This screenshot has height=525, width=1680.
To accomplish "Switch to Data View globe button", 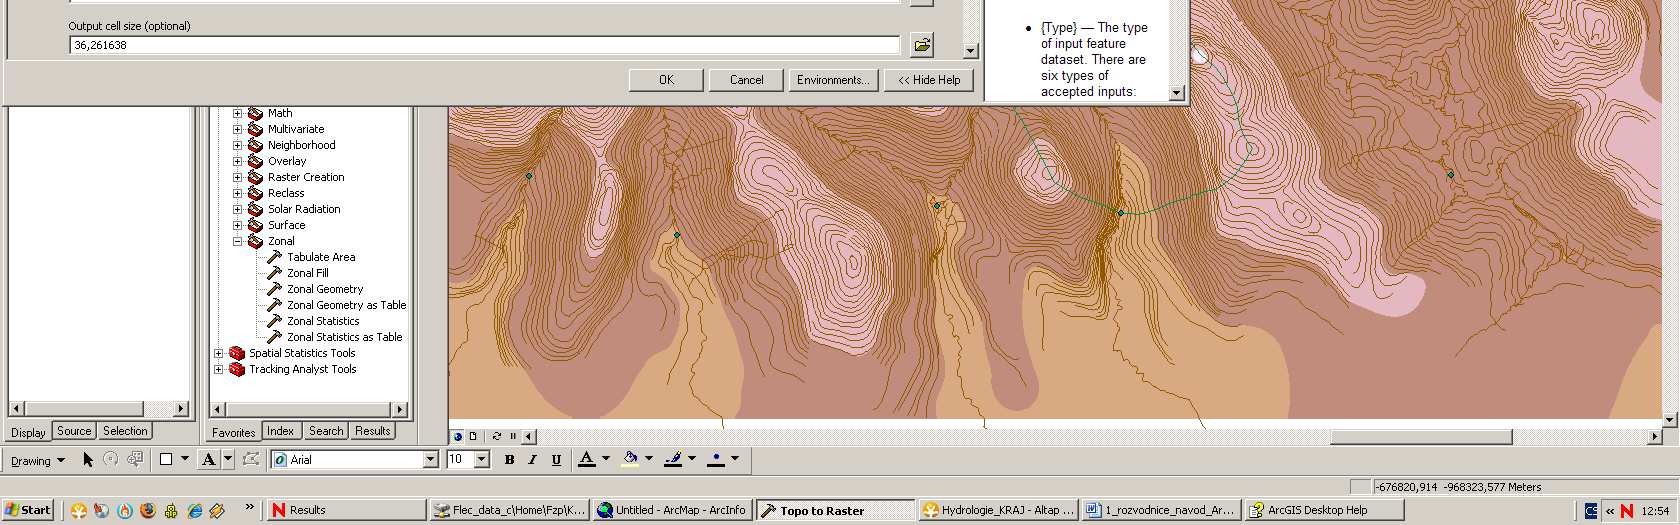I will click(458, 436).
